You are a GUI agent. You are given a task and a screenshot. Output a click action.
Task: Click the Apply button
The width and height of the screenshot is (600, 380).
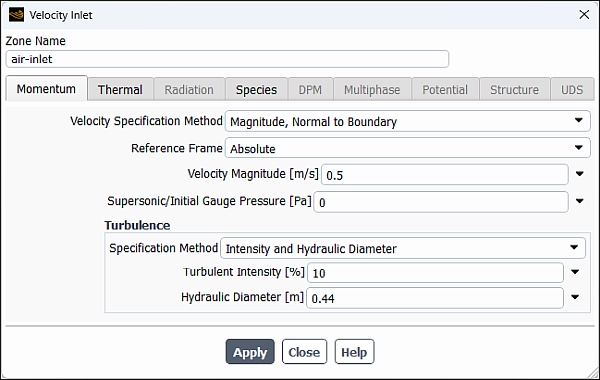250,352
